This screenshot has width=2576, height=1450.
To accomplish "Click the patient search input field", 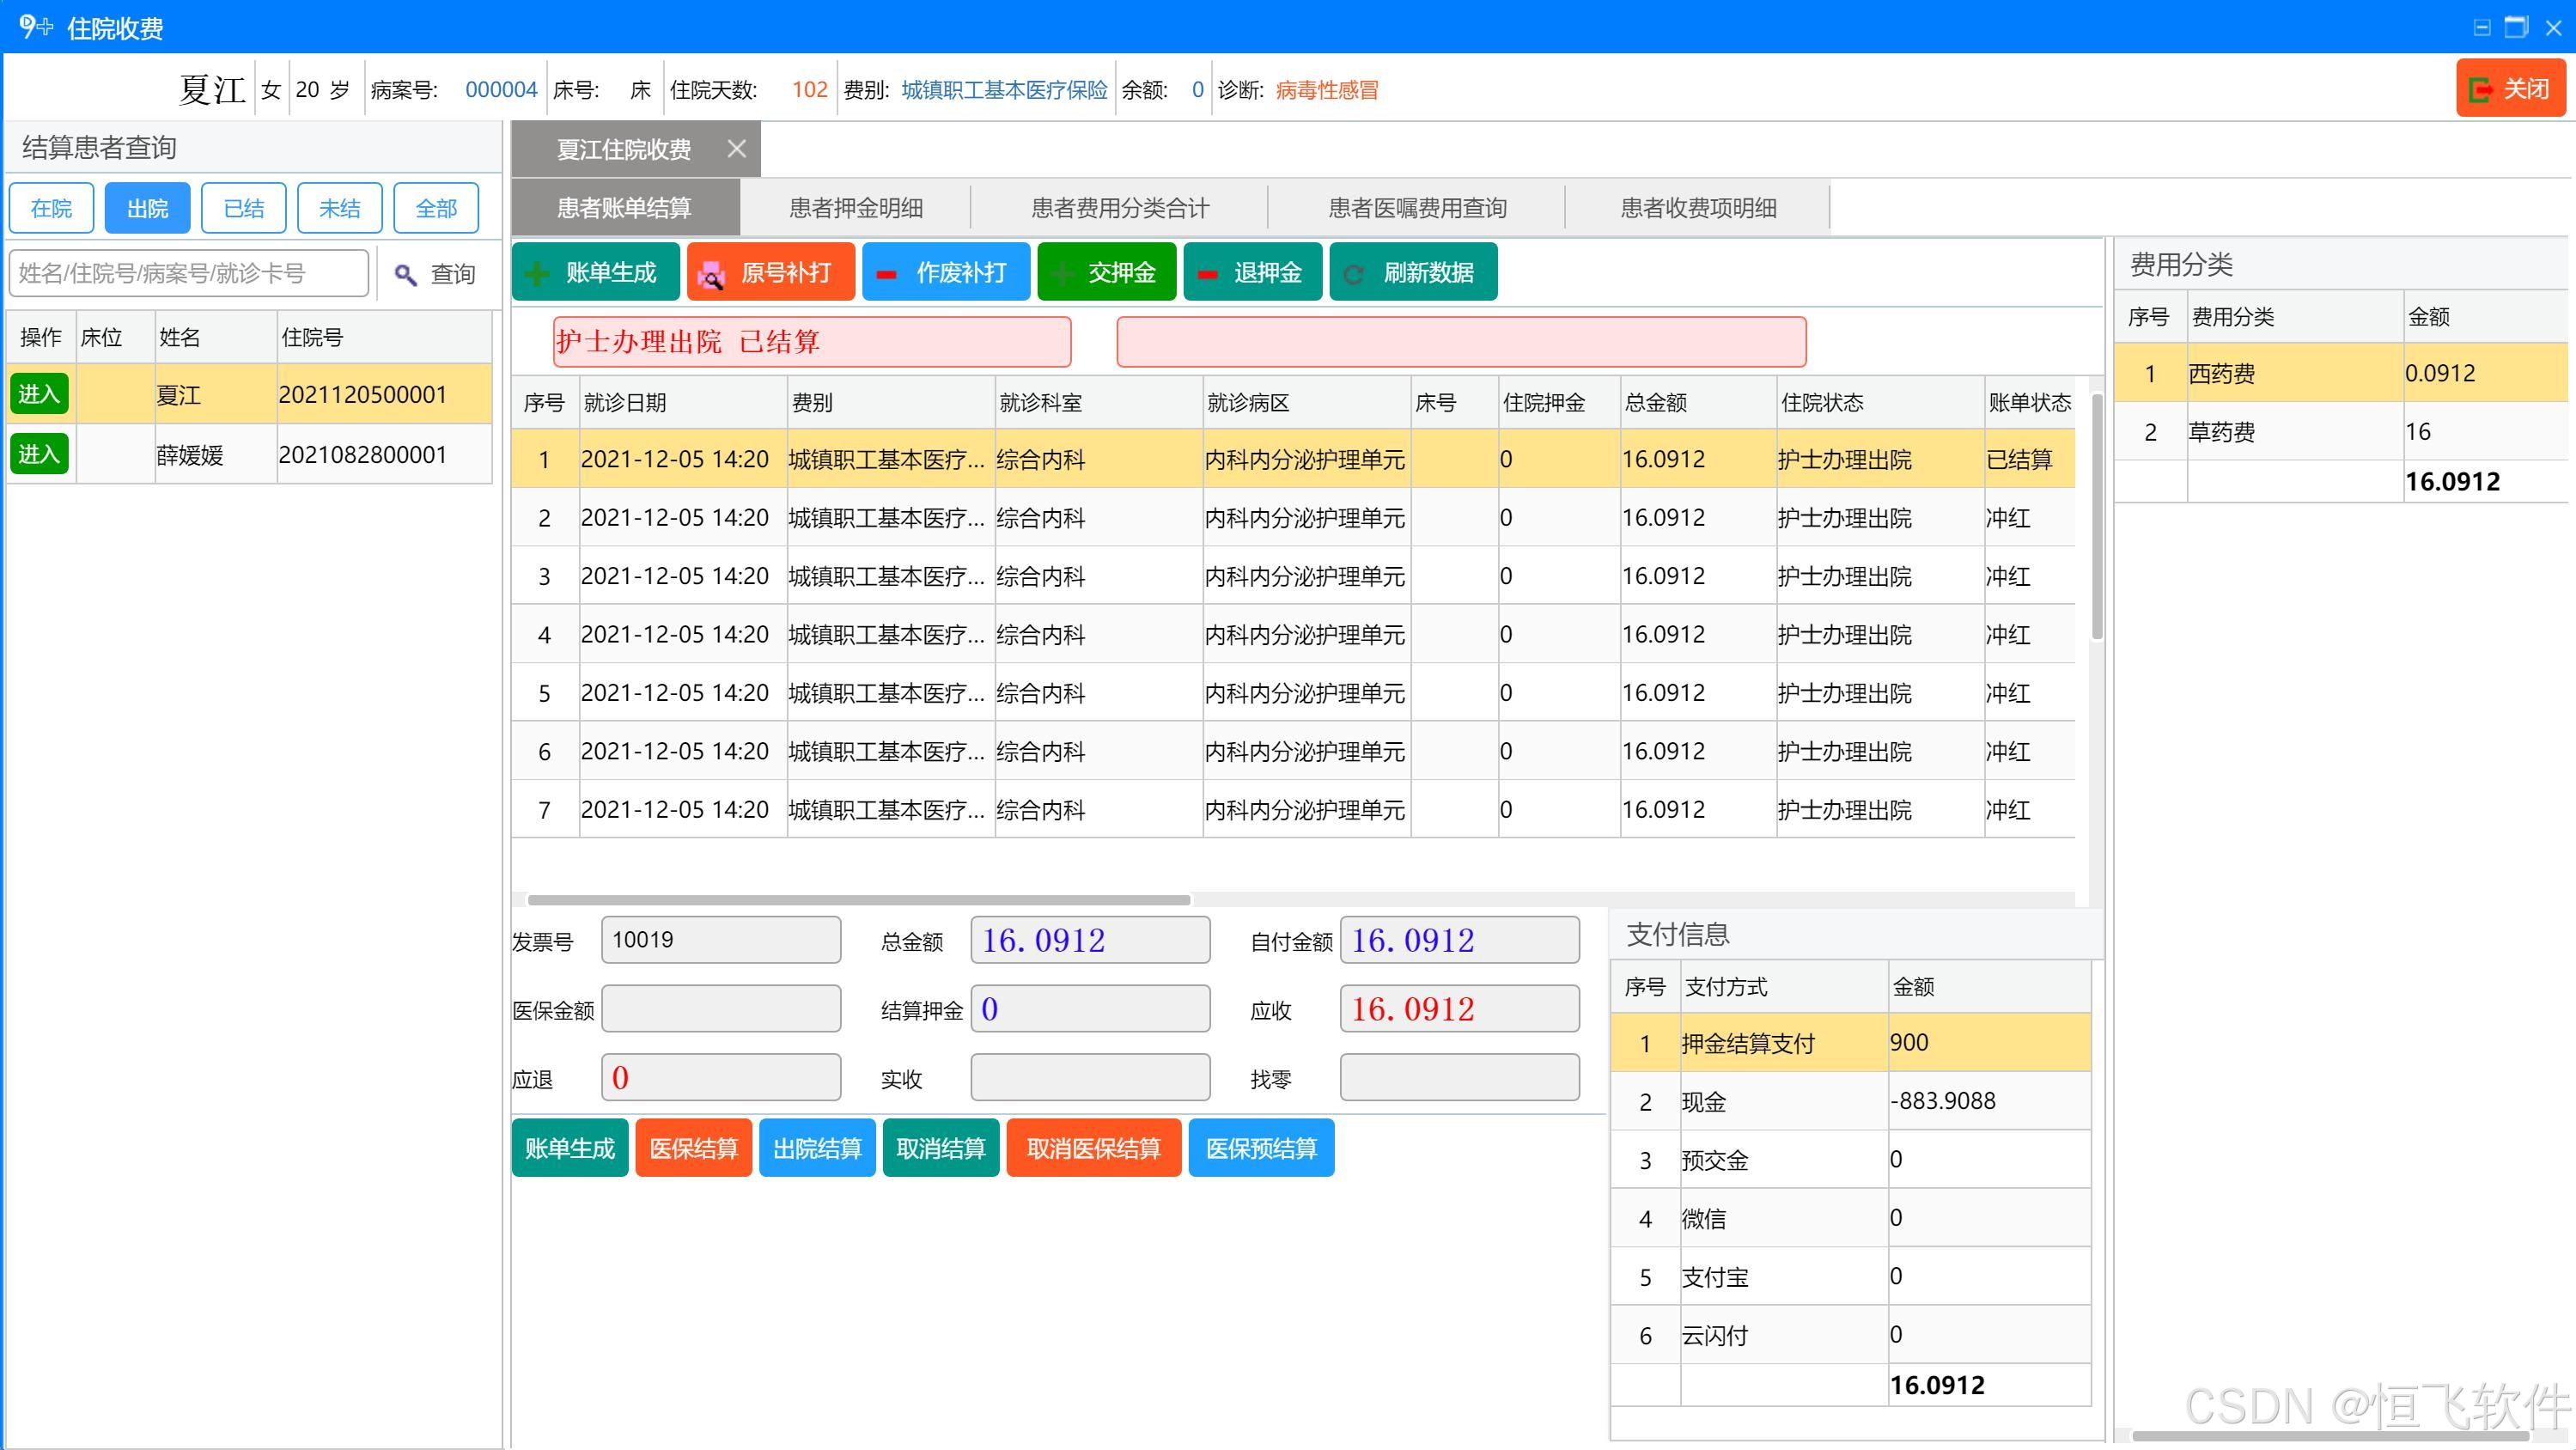I will pos(189,273).
